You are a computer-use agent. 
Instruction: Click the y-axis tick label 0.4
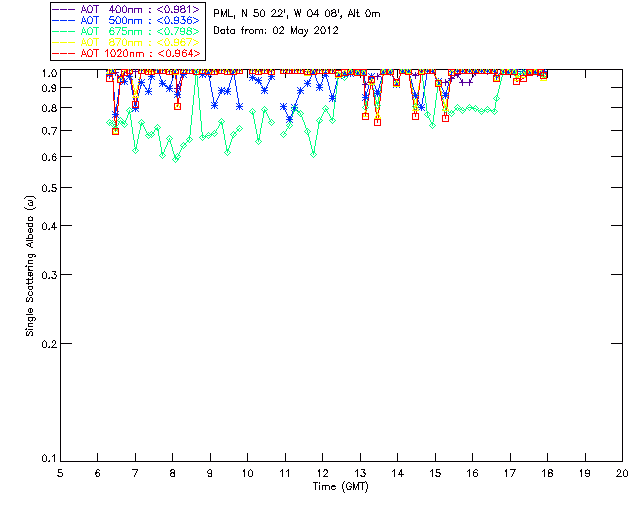47,226
